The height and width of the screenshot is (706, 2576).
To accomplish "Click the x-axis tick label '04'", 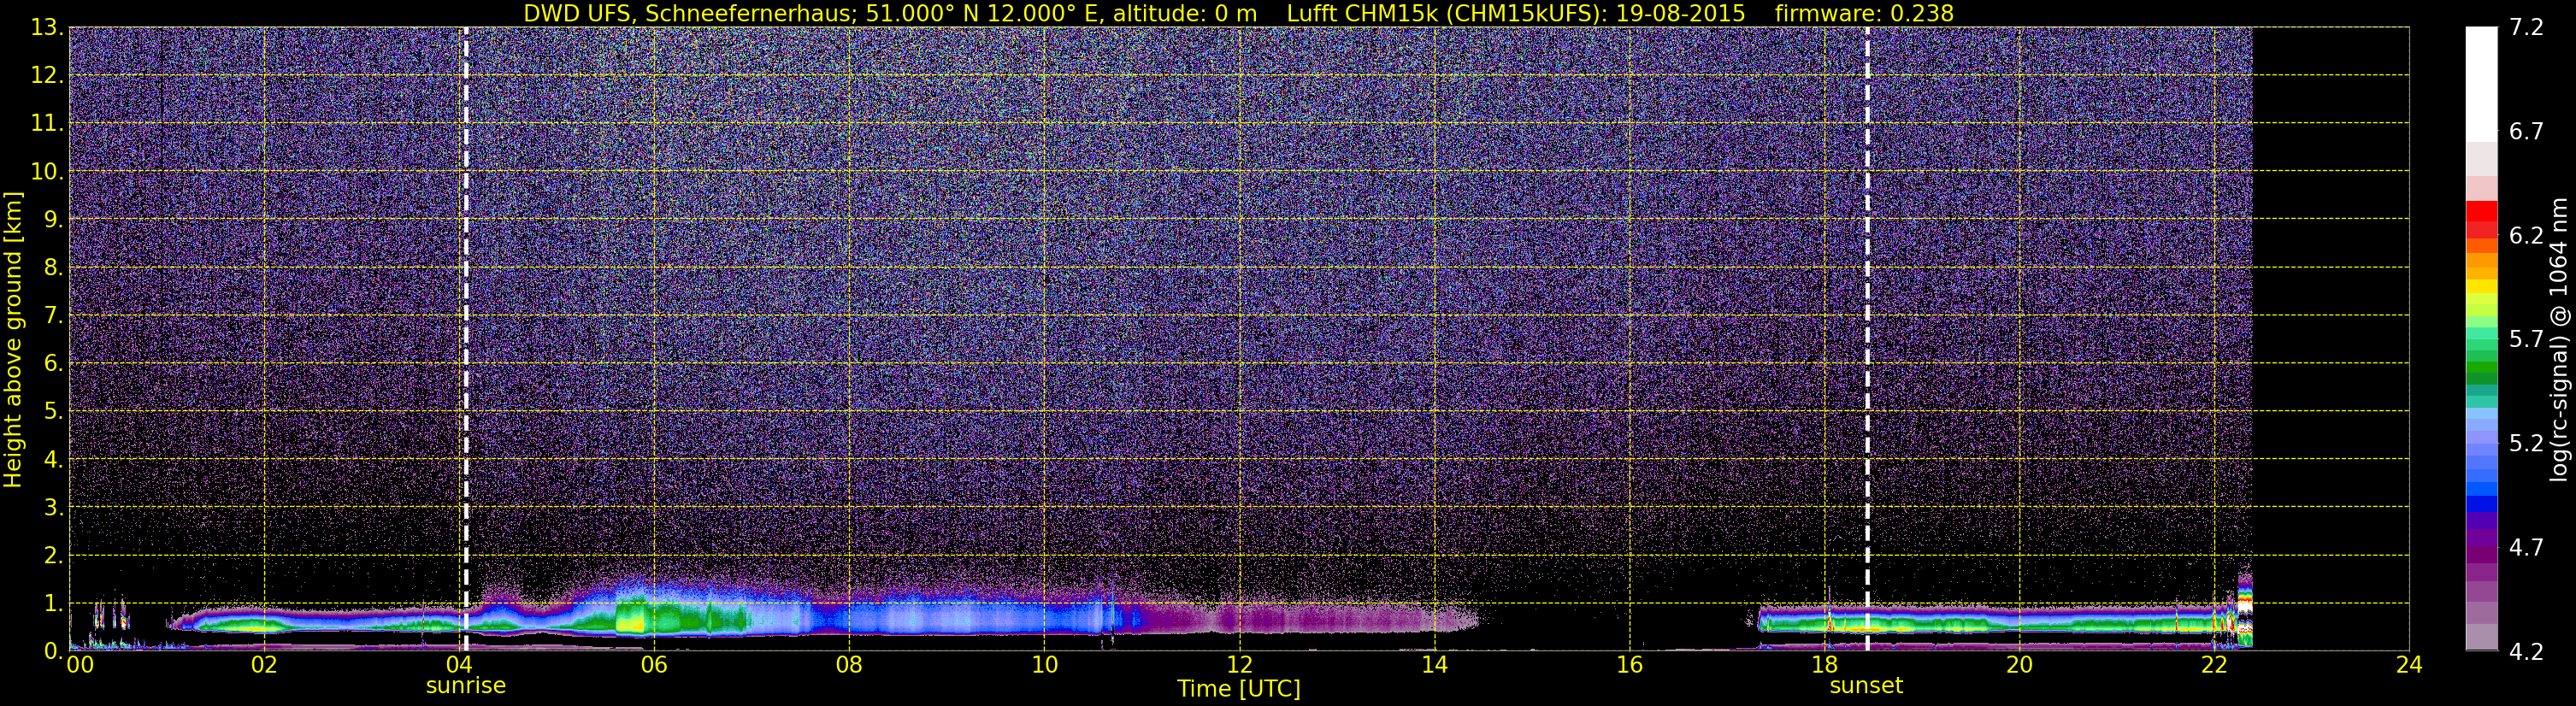I will pyautogui.click(x=459, y=665).
